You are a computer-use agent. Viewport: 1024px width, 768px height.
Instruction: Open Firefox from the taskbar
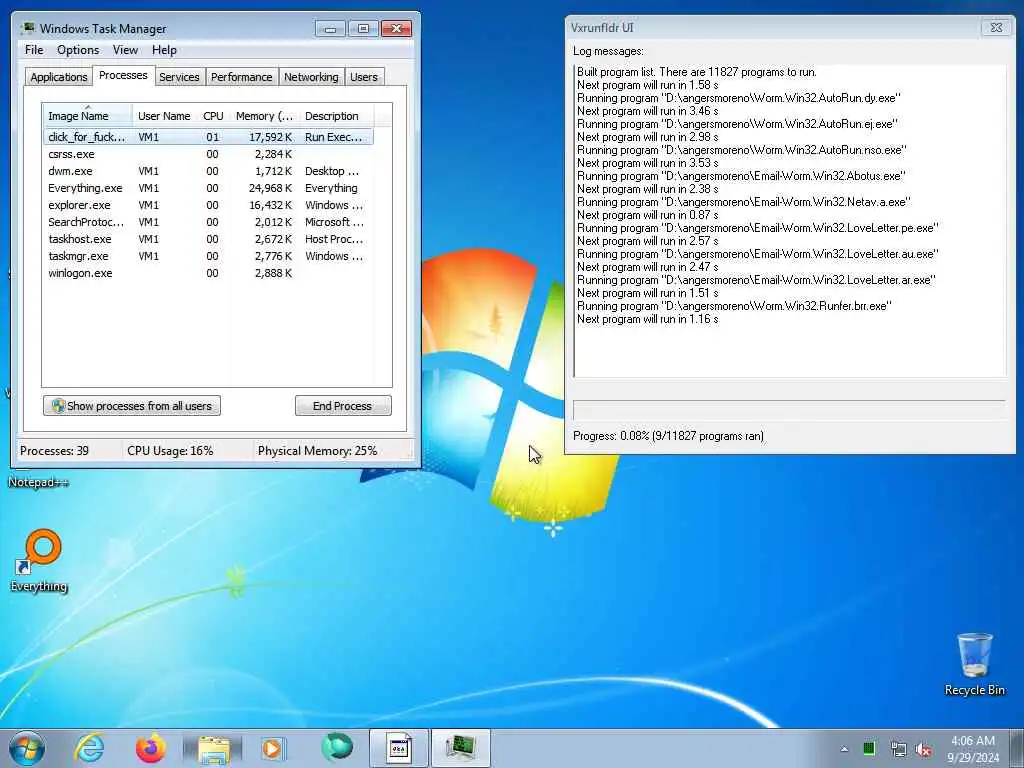(151, 748)
